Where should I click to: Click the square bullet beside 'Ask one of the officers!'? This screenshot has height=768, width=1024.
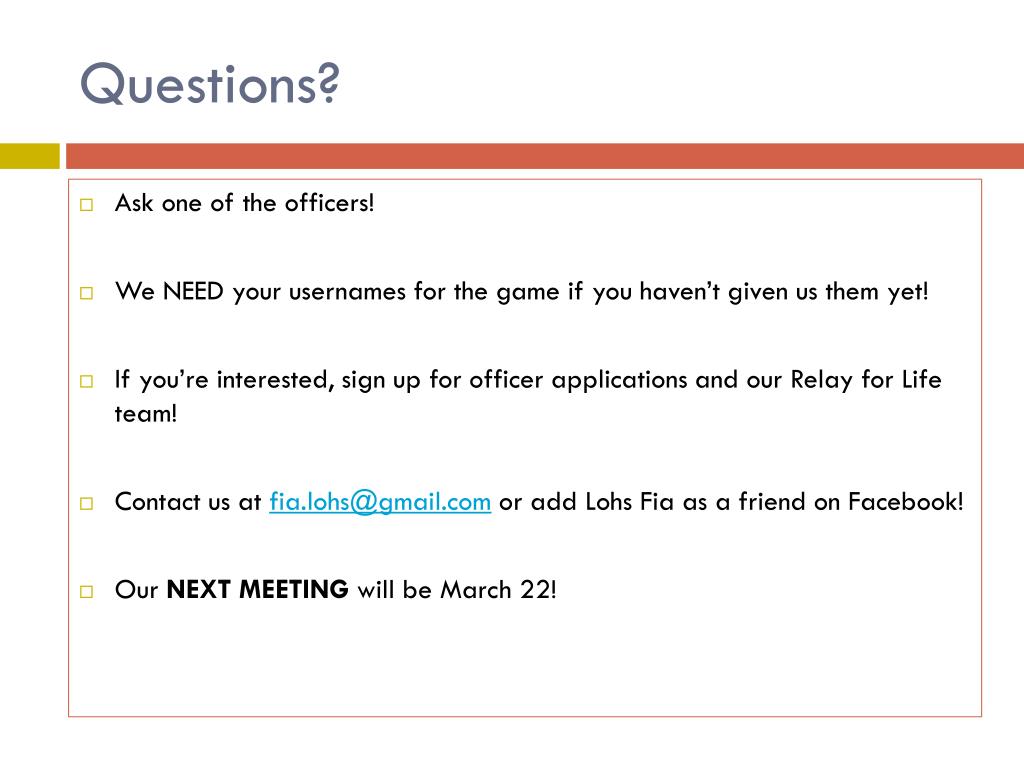pos(86,205)
